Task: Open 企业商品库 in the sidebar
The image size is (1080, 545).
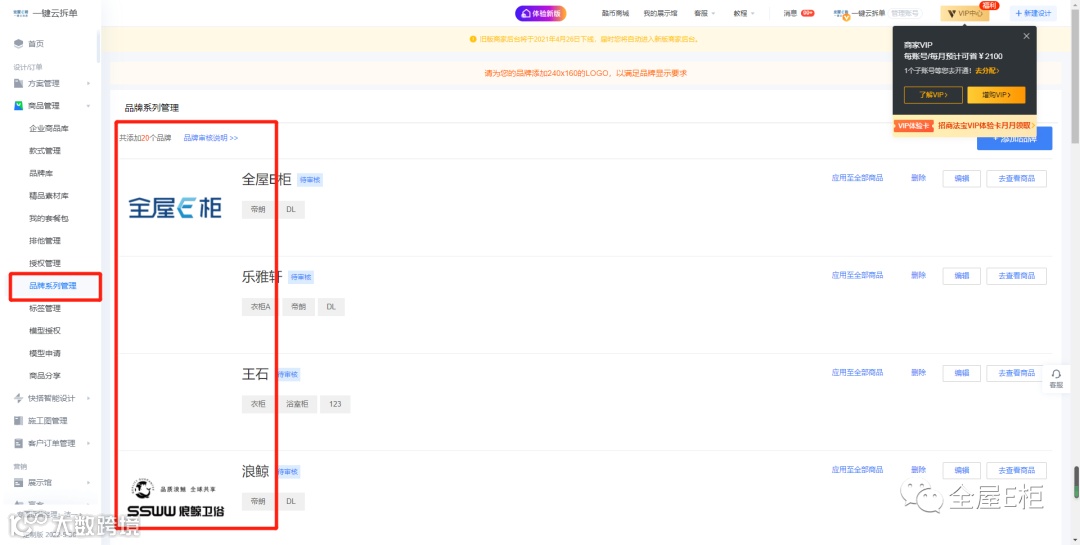Action: (49, 128)
